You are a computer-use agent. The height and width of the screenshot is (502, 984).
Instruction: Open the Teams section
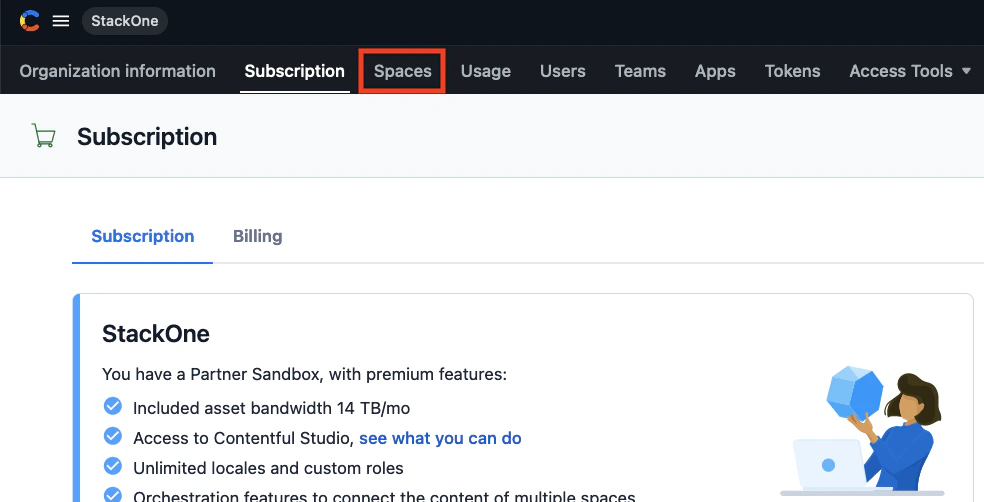(x=640, y=71)
